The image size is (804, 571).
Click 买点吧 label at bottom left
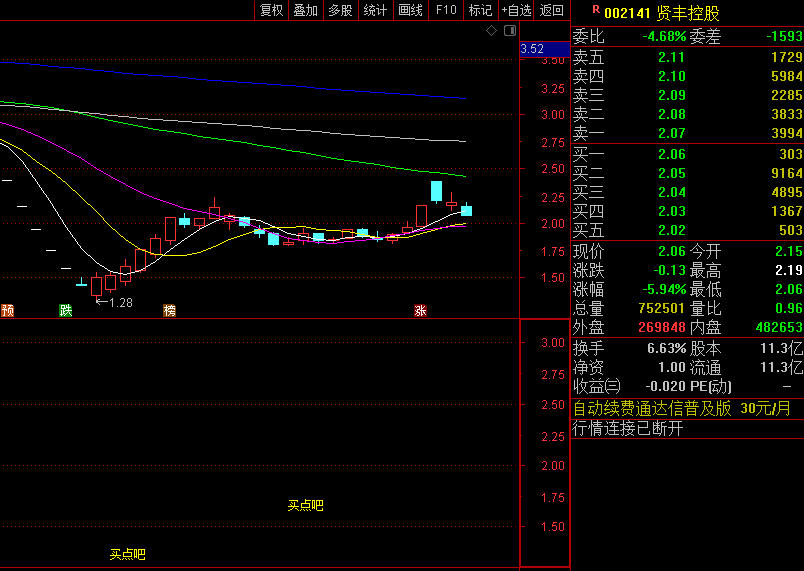point(128,555)
